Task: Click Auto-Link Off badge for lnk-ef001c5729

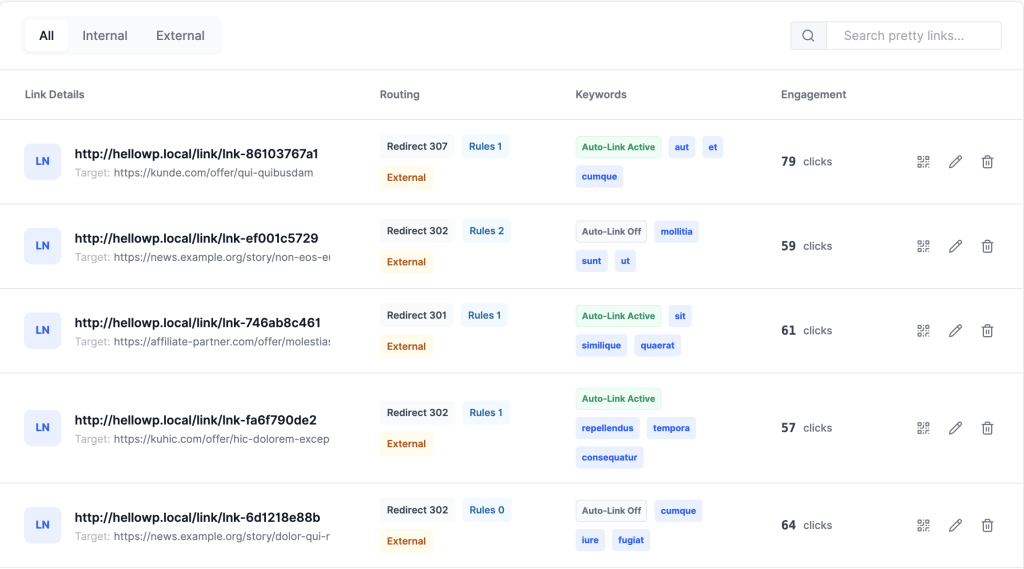Action: [611, 231]
